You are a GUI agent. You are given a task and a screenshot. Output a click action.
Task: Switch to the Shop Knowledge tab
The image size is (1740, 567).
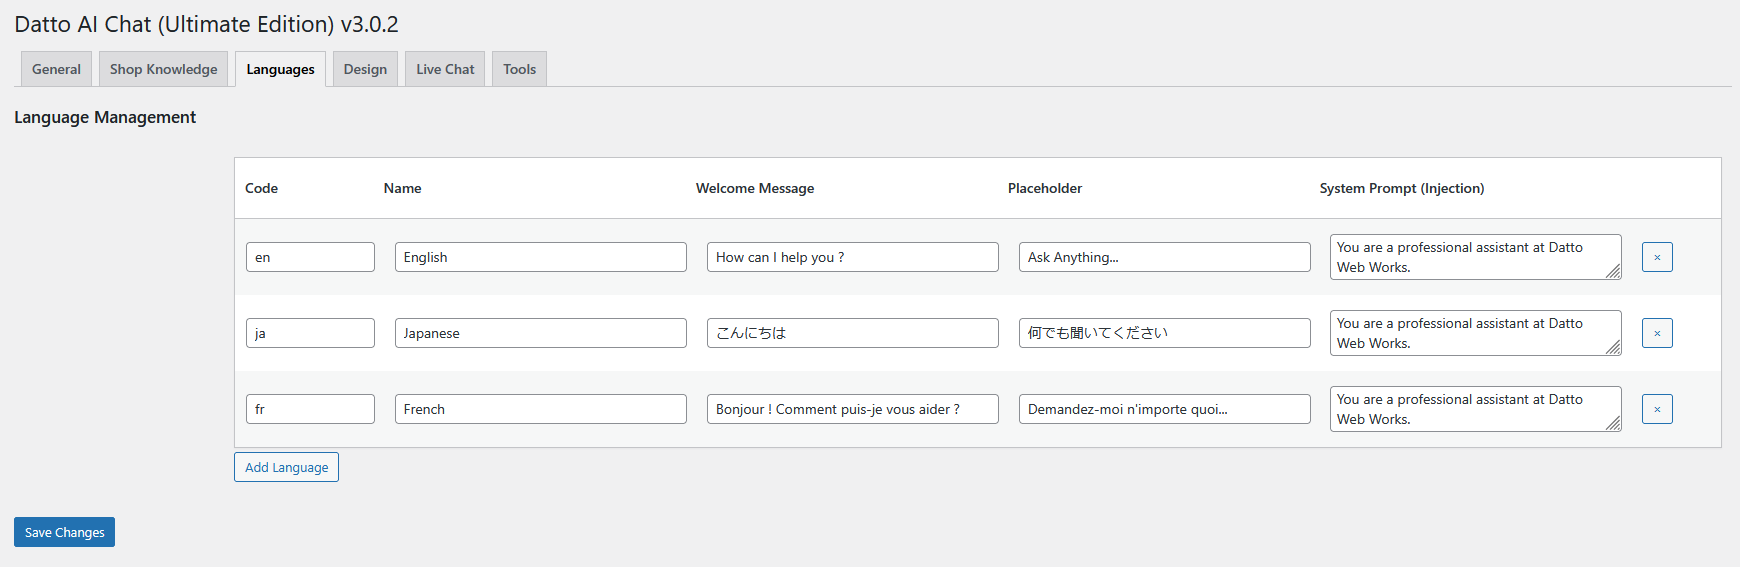point(163,69)
